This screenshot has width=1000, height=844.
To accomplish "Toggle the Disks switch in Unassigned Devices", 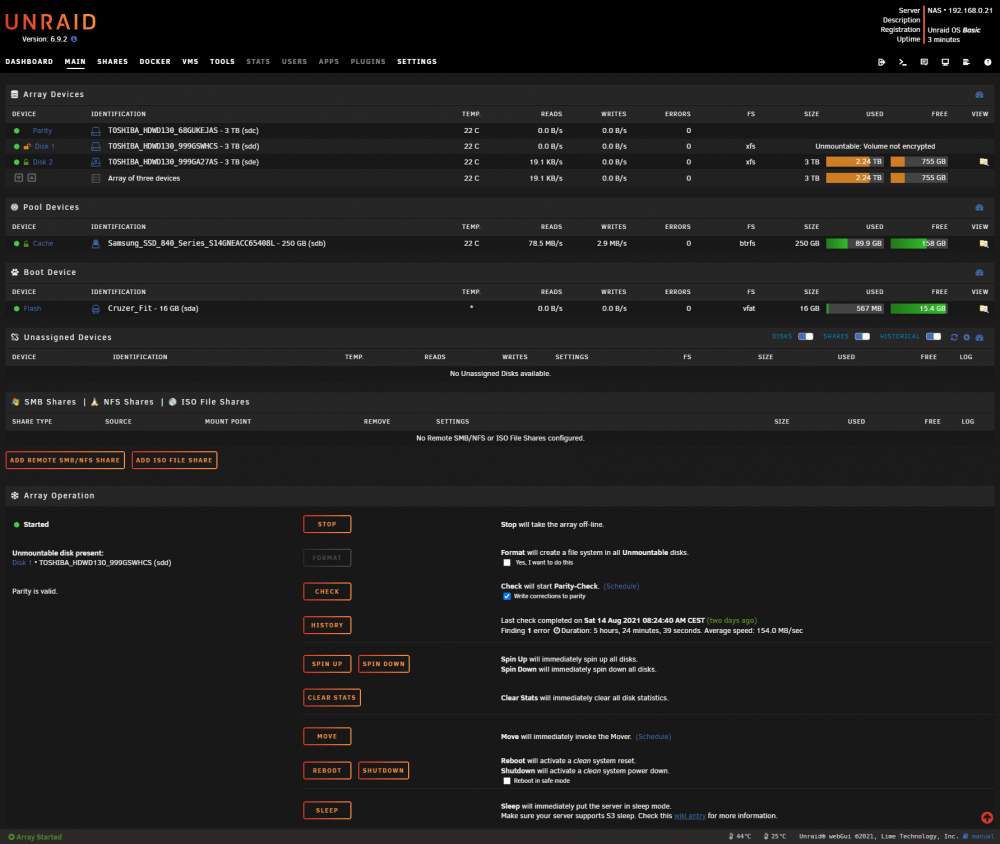I will [x=805, y=336].
